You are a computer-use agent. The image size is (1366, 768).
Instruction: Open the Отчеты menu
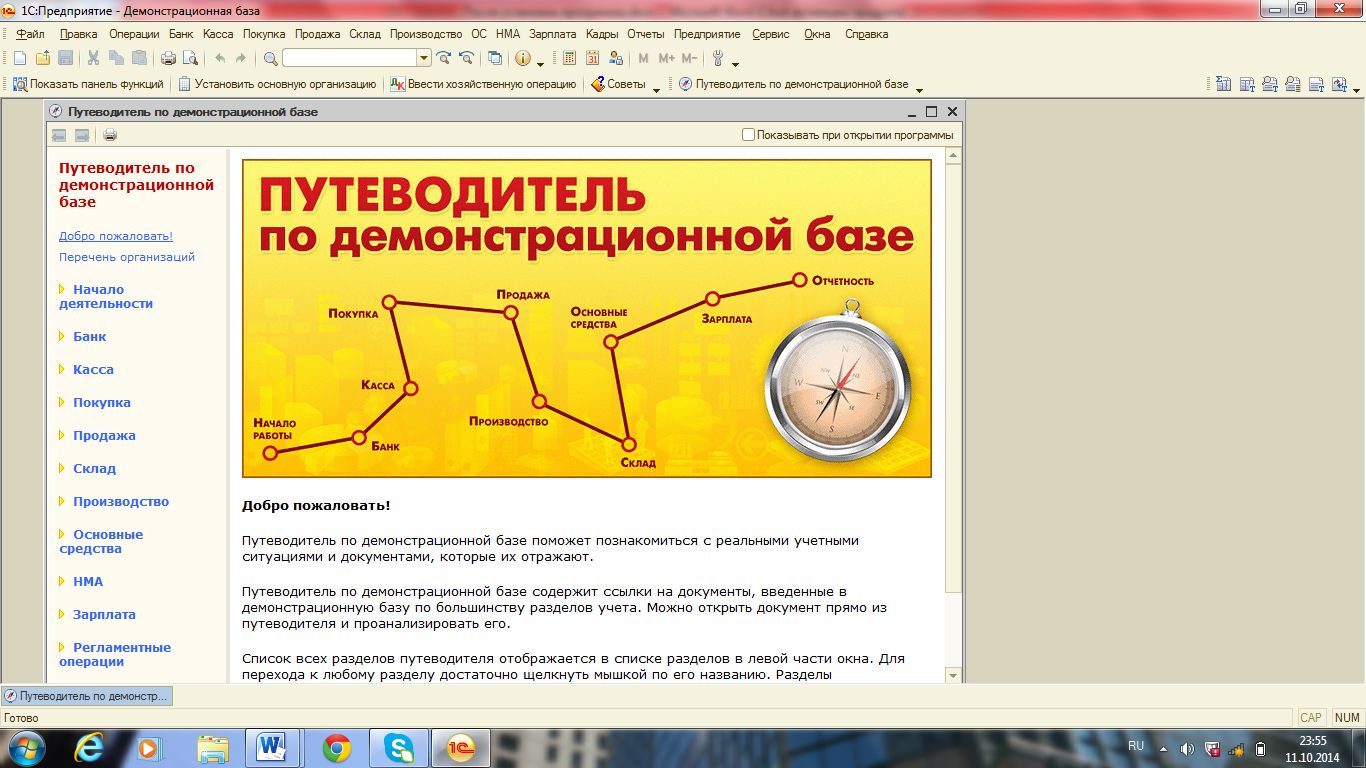coord(646,34)
